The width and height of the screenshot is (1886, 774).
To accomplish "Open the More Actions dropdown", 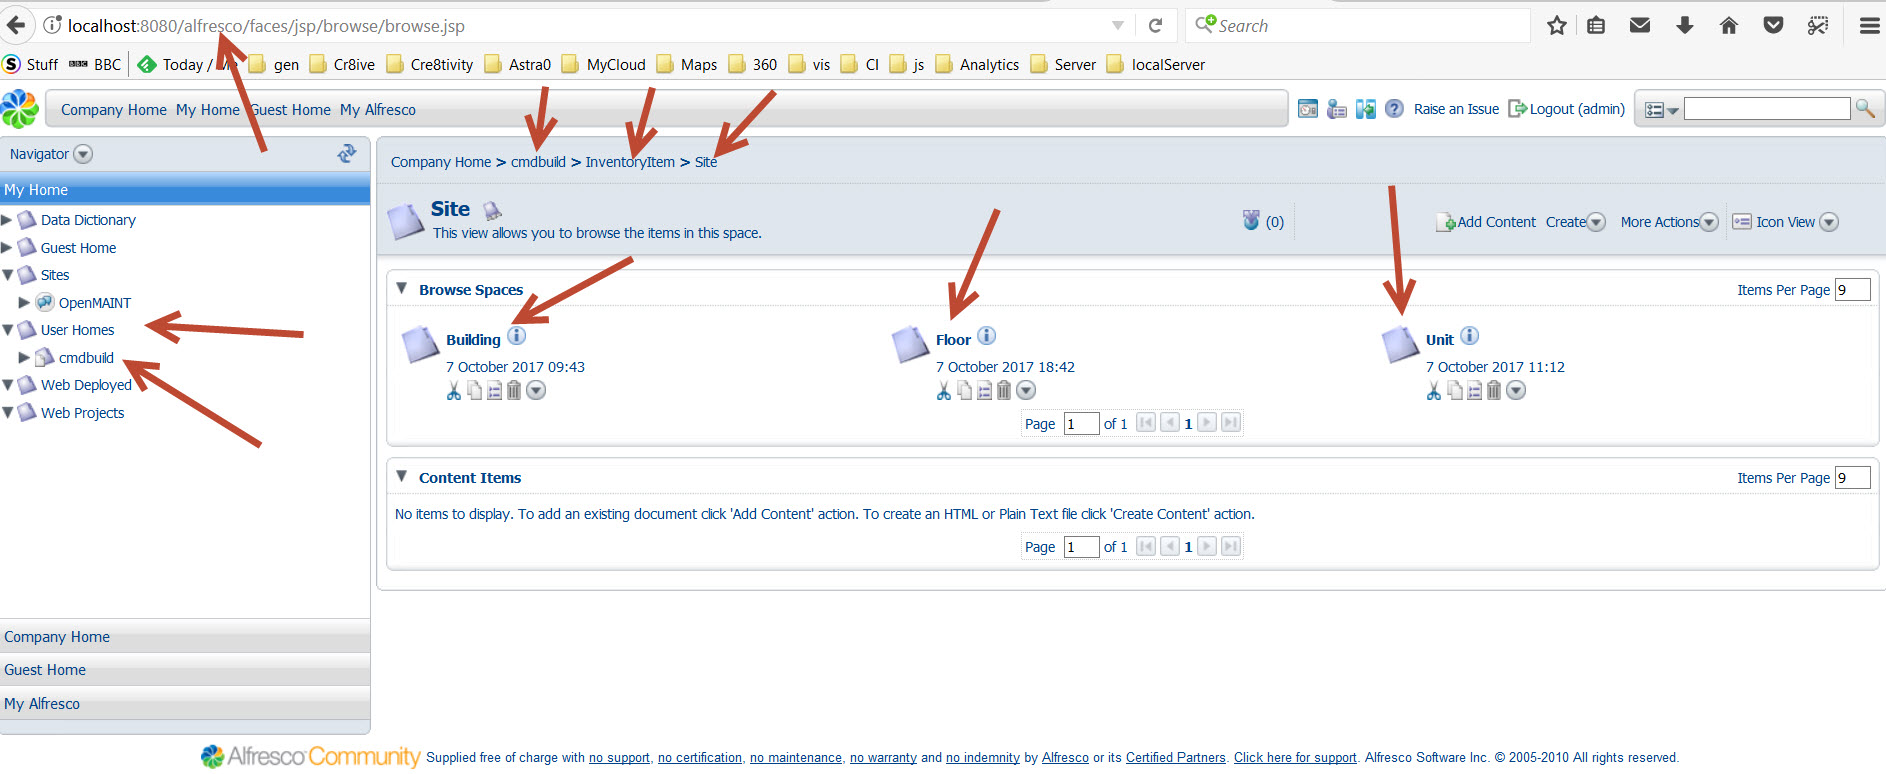I will [x=1668, y=222].
